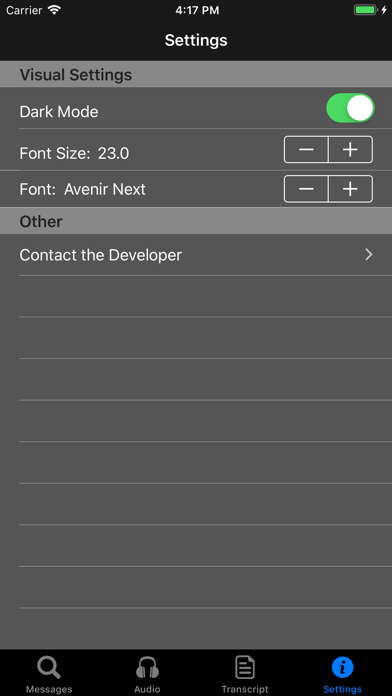
Task: Toggle the Dark Mode switch off
Action: coord(350,108)
